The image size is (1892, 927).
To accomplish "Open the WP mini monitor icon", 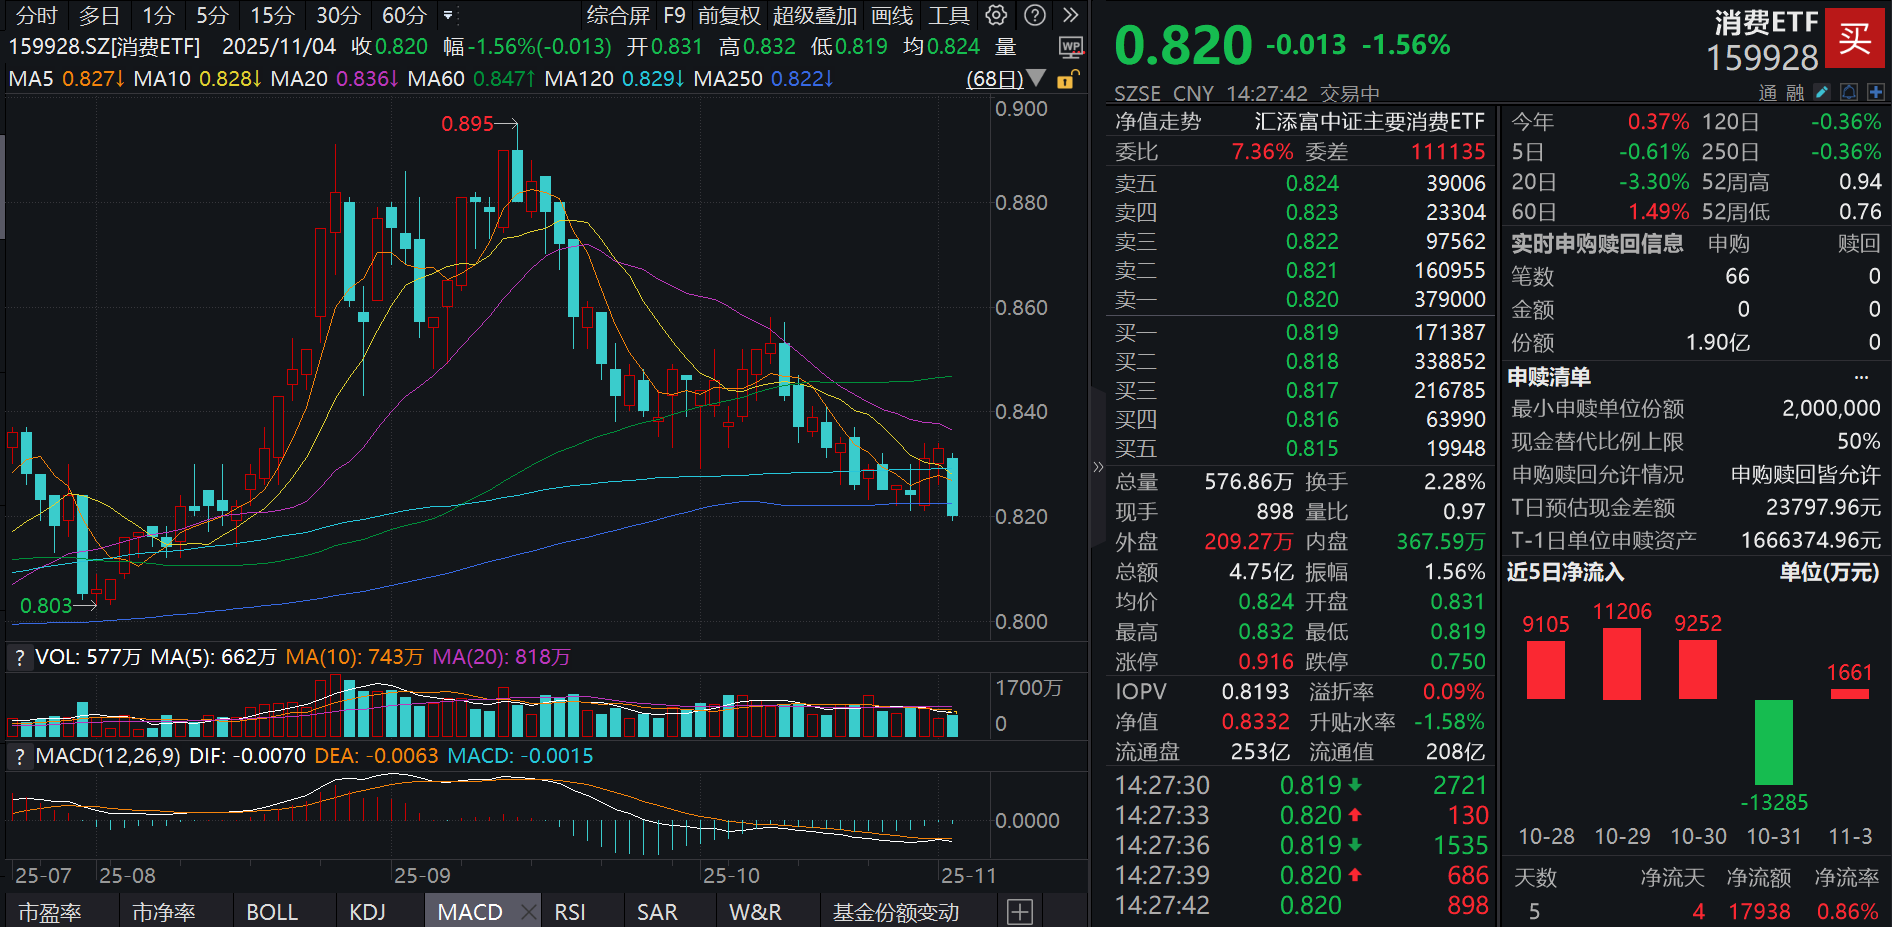I will 1072,48.
